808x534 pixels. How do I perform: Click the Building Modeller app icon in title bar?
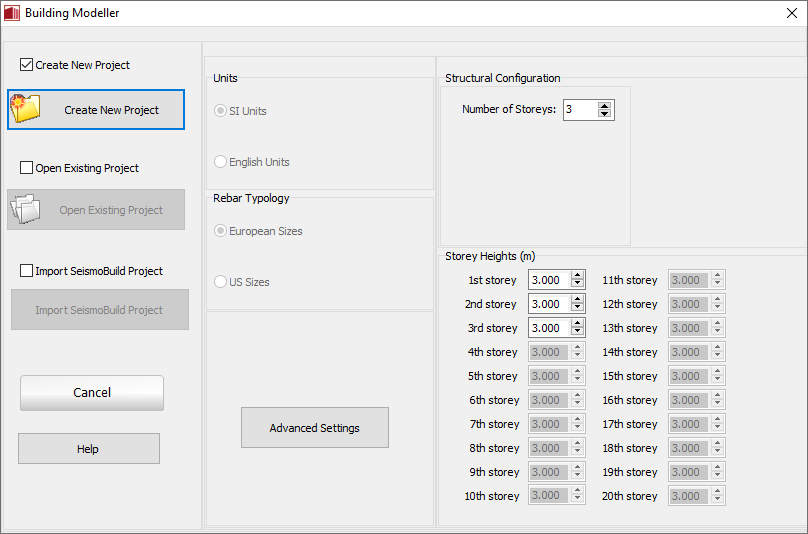(12, 13)
